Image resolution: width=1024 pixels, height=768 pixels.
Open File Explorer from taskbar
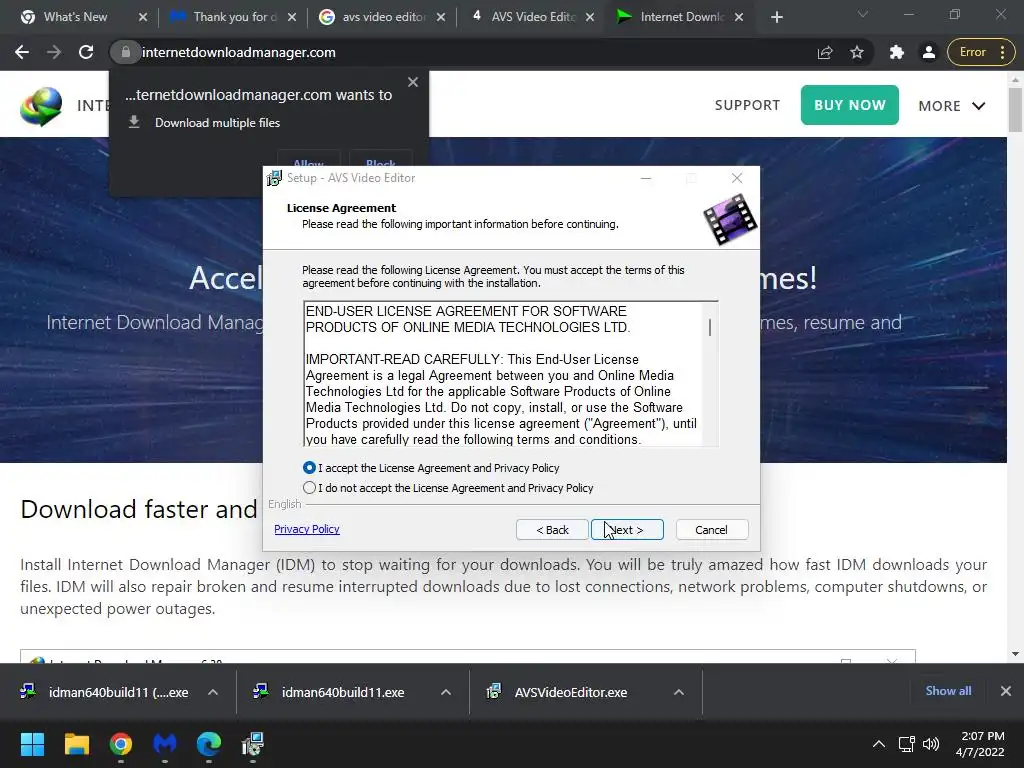pyautogui.click(x=76, y=744)
